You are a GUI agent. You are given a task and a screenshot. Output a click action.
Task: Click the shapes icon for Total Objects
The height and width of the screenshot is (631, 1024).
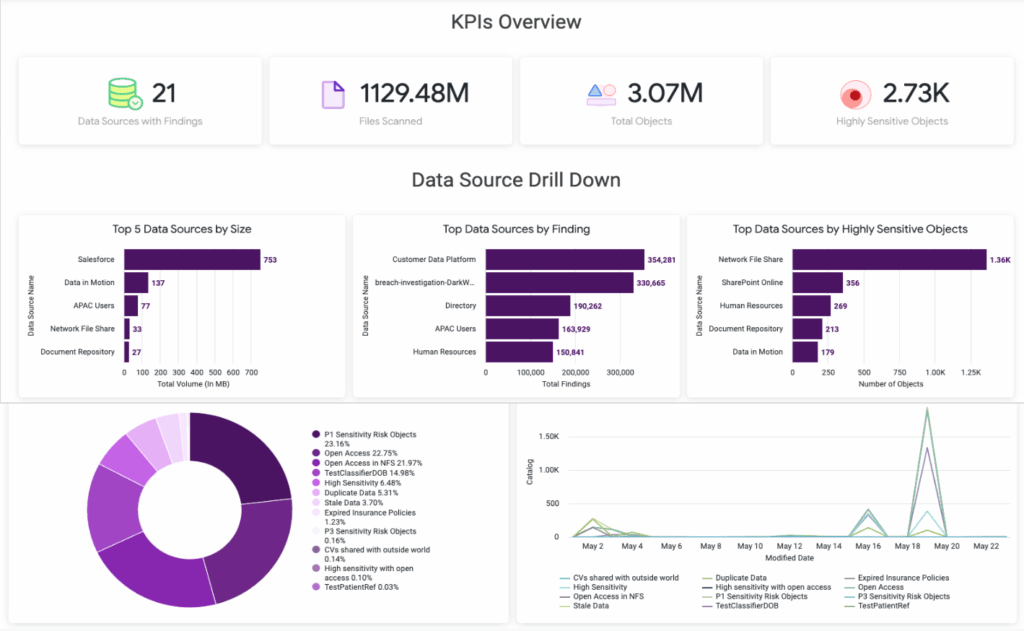(600, 94)
